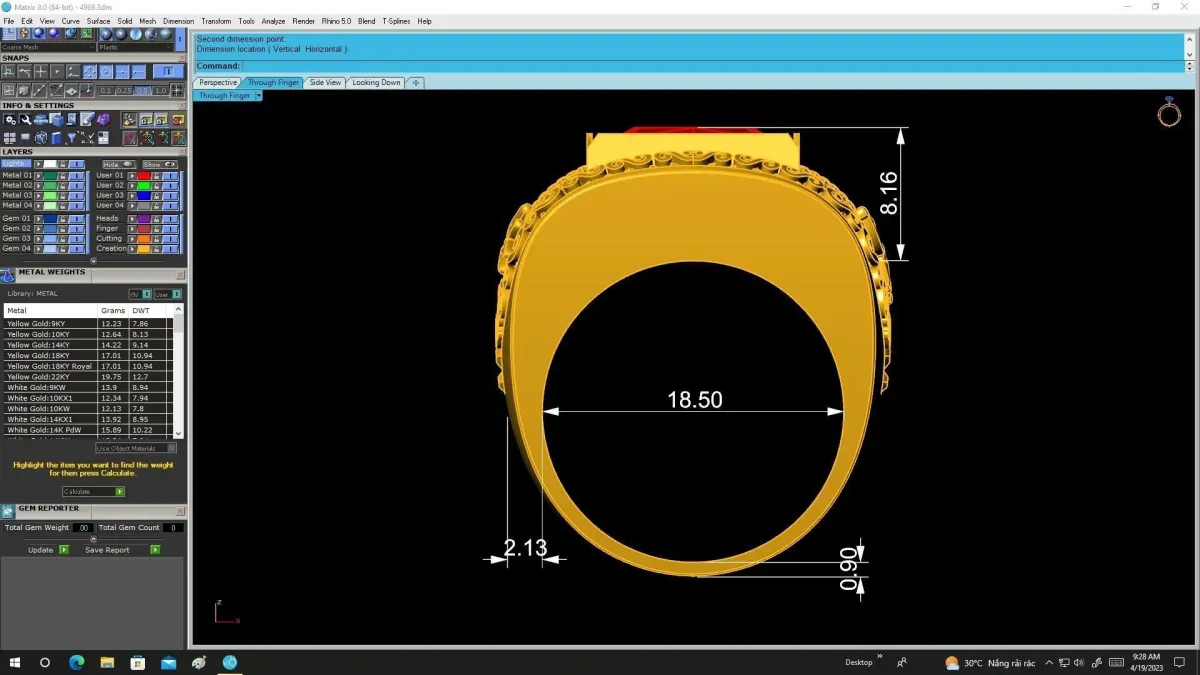Viewport: 1200px width, 675px height.
Task: Click the curve check icon
Action: click(x=87, y=138)
